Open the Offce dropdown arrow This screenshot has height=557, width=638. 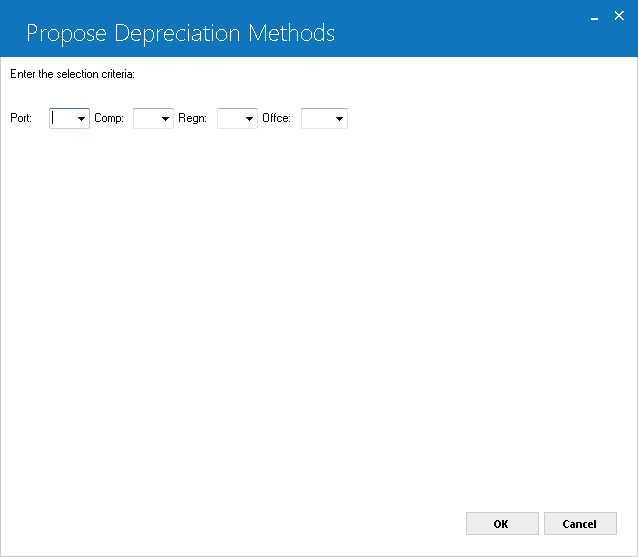tap(339, 119)
